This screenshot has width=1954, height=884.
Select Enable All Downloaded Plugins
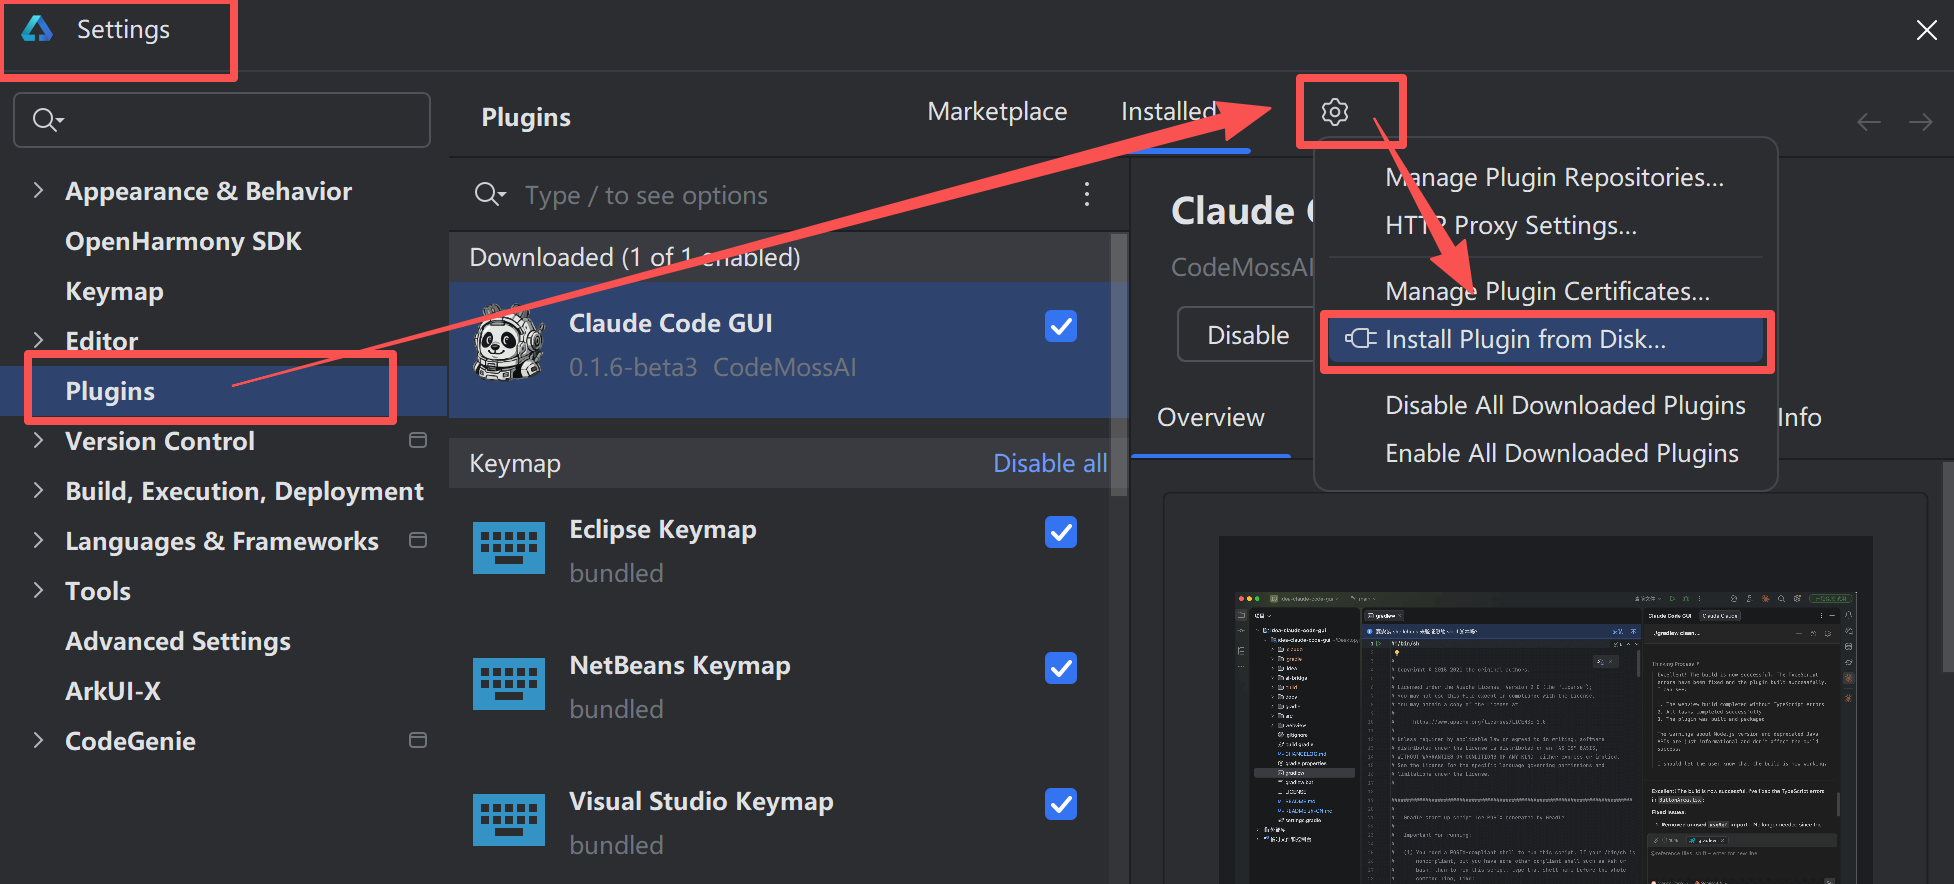(1562, 453)
